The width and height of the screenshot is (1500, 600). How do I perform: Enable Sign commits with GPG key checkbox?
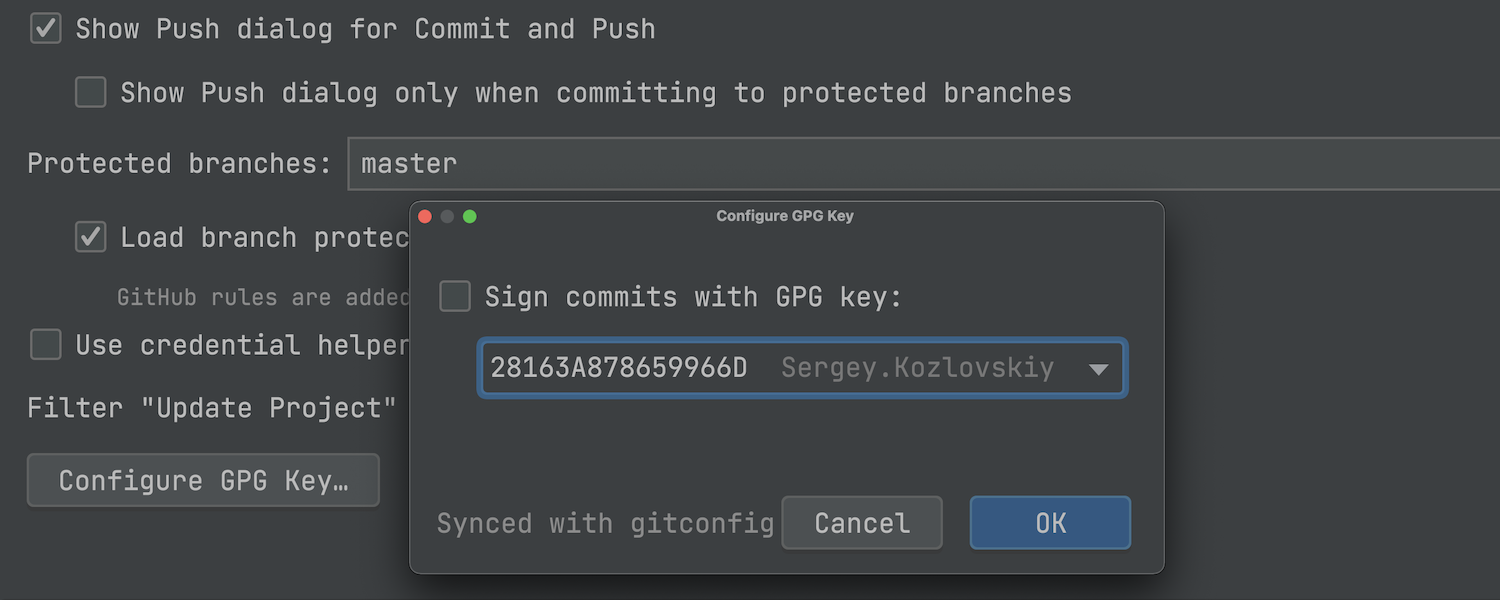click(x=455, y=297)
